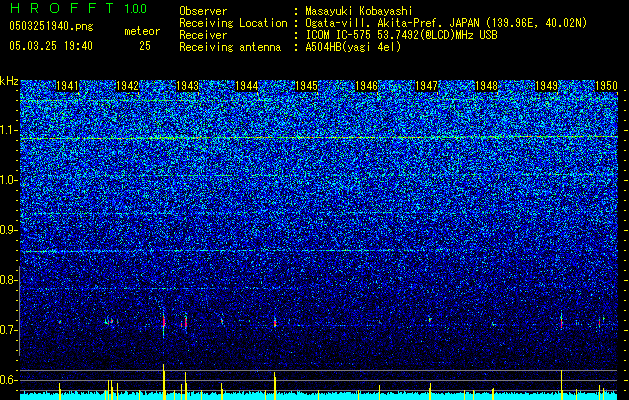The height and width of the screenshot is (400, 629).
Task: Click the 0.9 frequency axis label
Action: pos(7,230)
